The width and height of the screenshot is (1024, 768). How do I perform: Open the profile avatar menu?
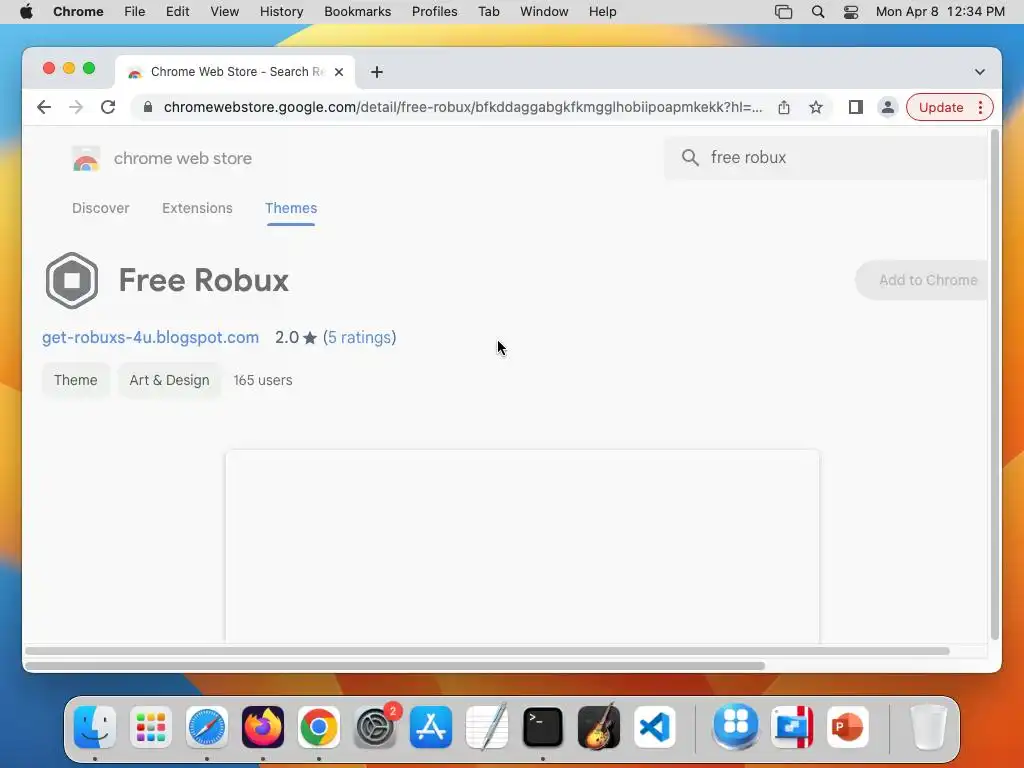888,107
